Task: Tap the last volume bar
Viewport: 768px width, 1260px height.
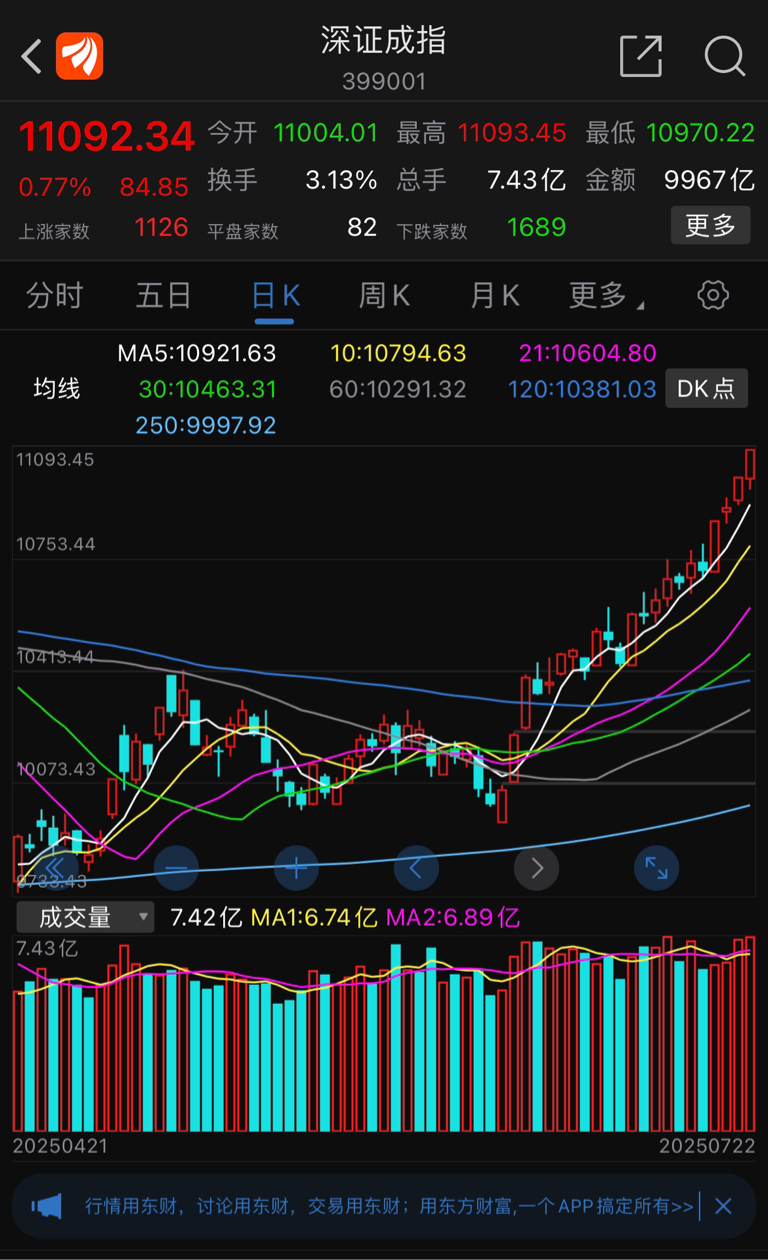Action: (750, 1033)
